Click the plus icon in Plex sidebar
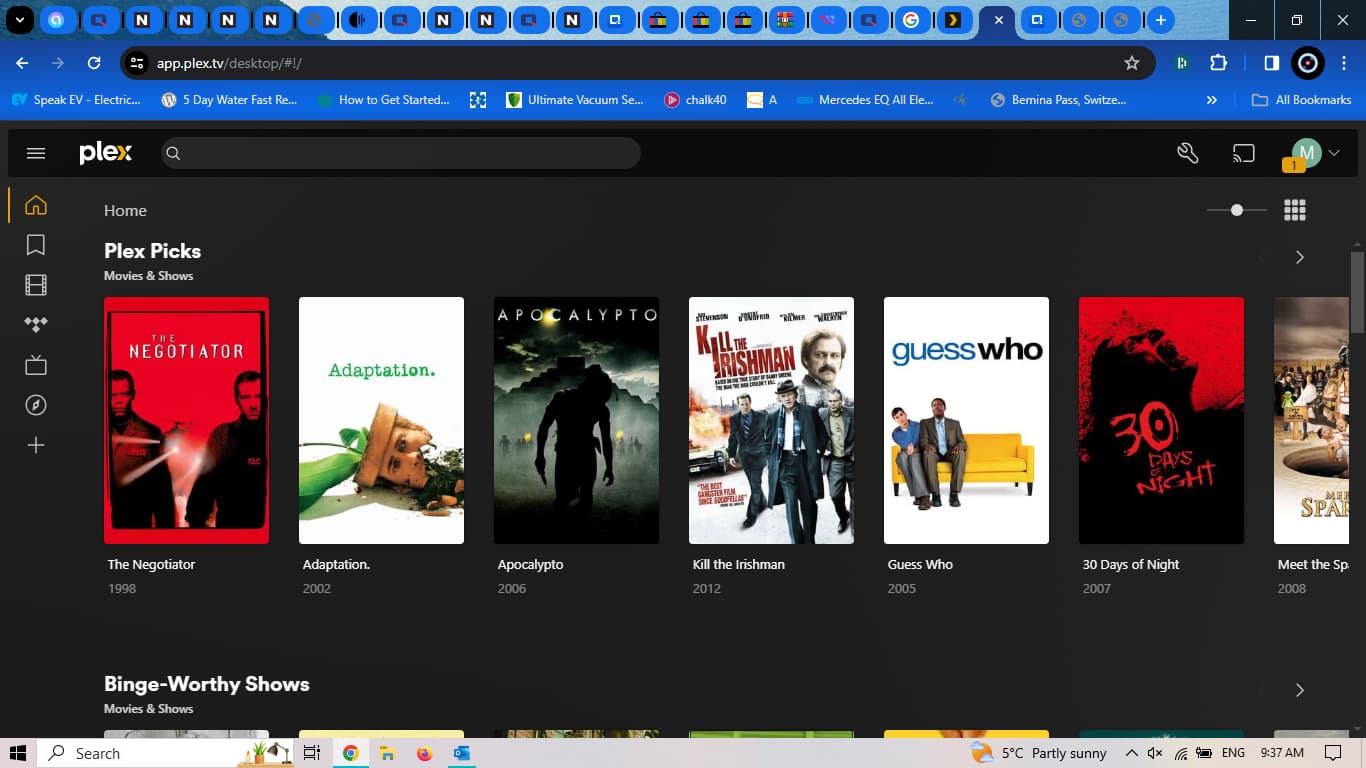Viewport: 1366px width, 768px height. tap(36, 445)
